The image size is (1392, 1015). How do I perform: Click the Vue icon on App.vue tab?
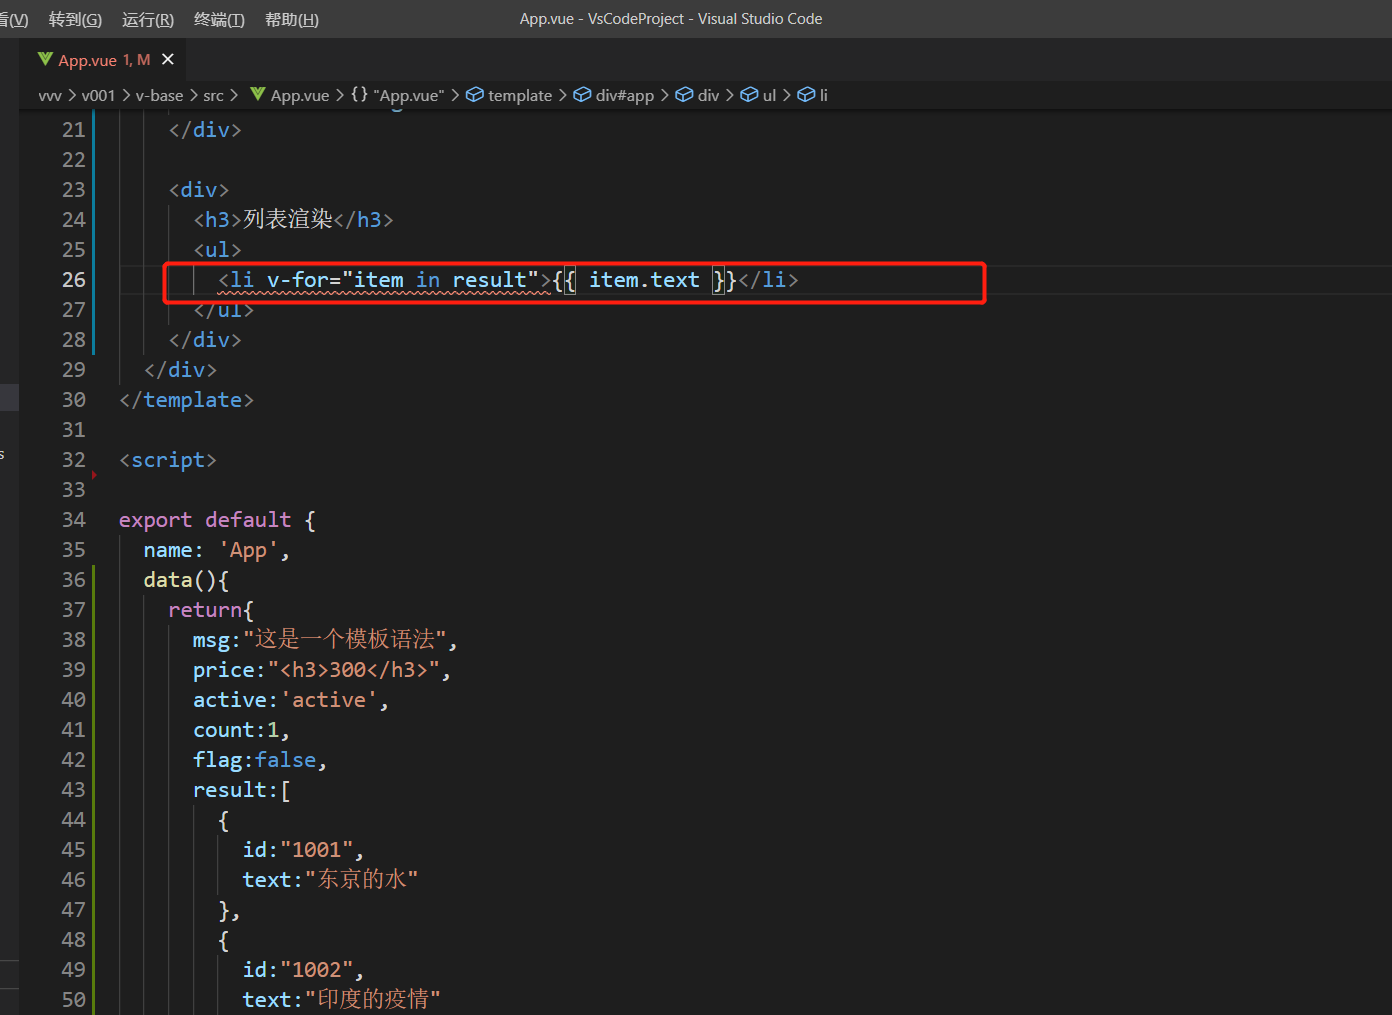[x=45, y=60]
